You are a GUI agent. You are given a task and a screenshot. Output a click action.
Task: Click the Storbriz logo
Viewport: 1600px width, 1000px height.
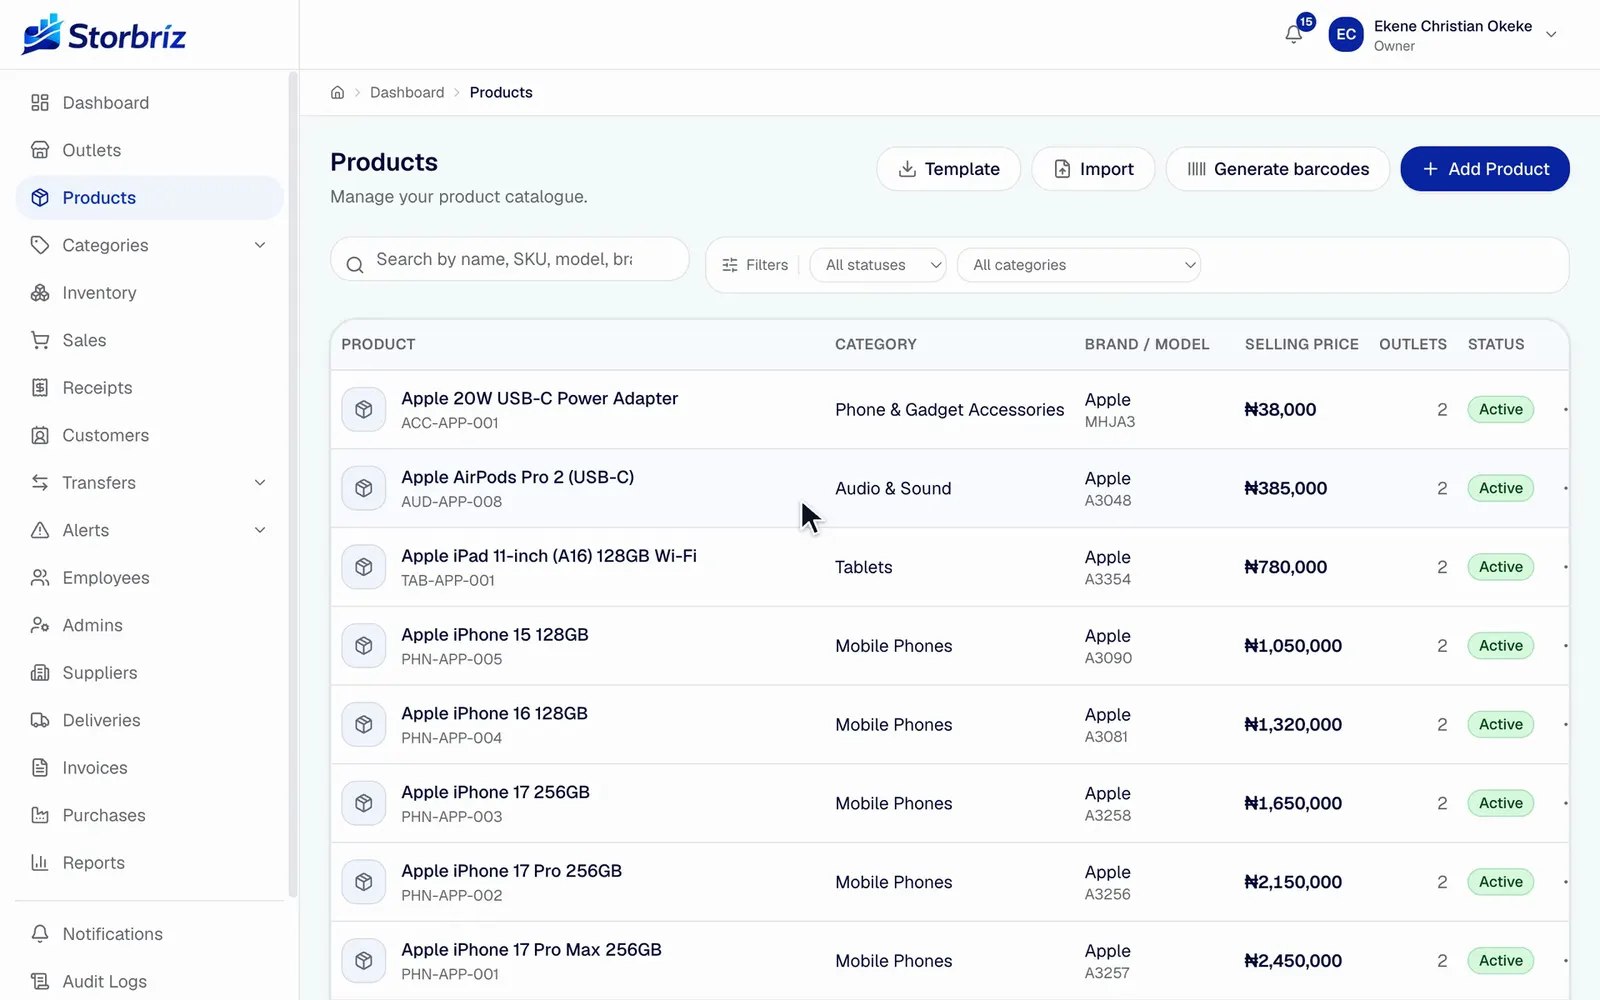[104, 35]
